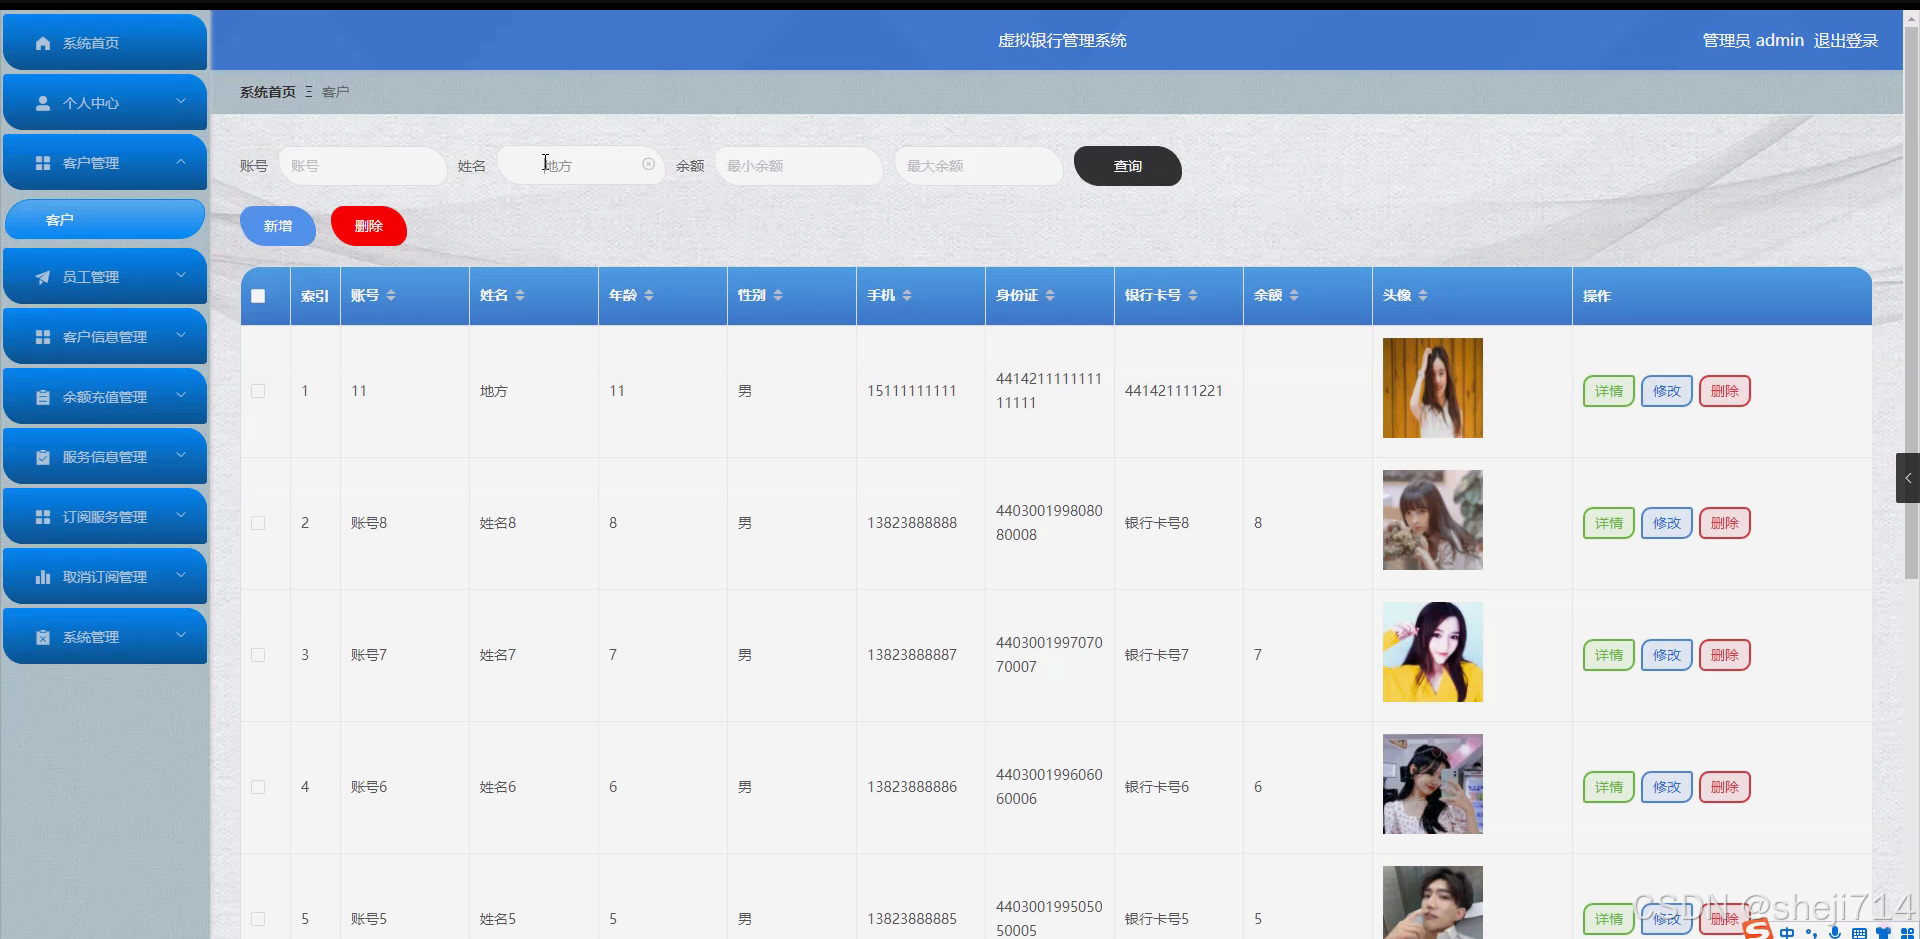
Task: Click 修改 for the 账号8 row
Action: [1667, 523]
